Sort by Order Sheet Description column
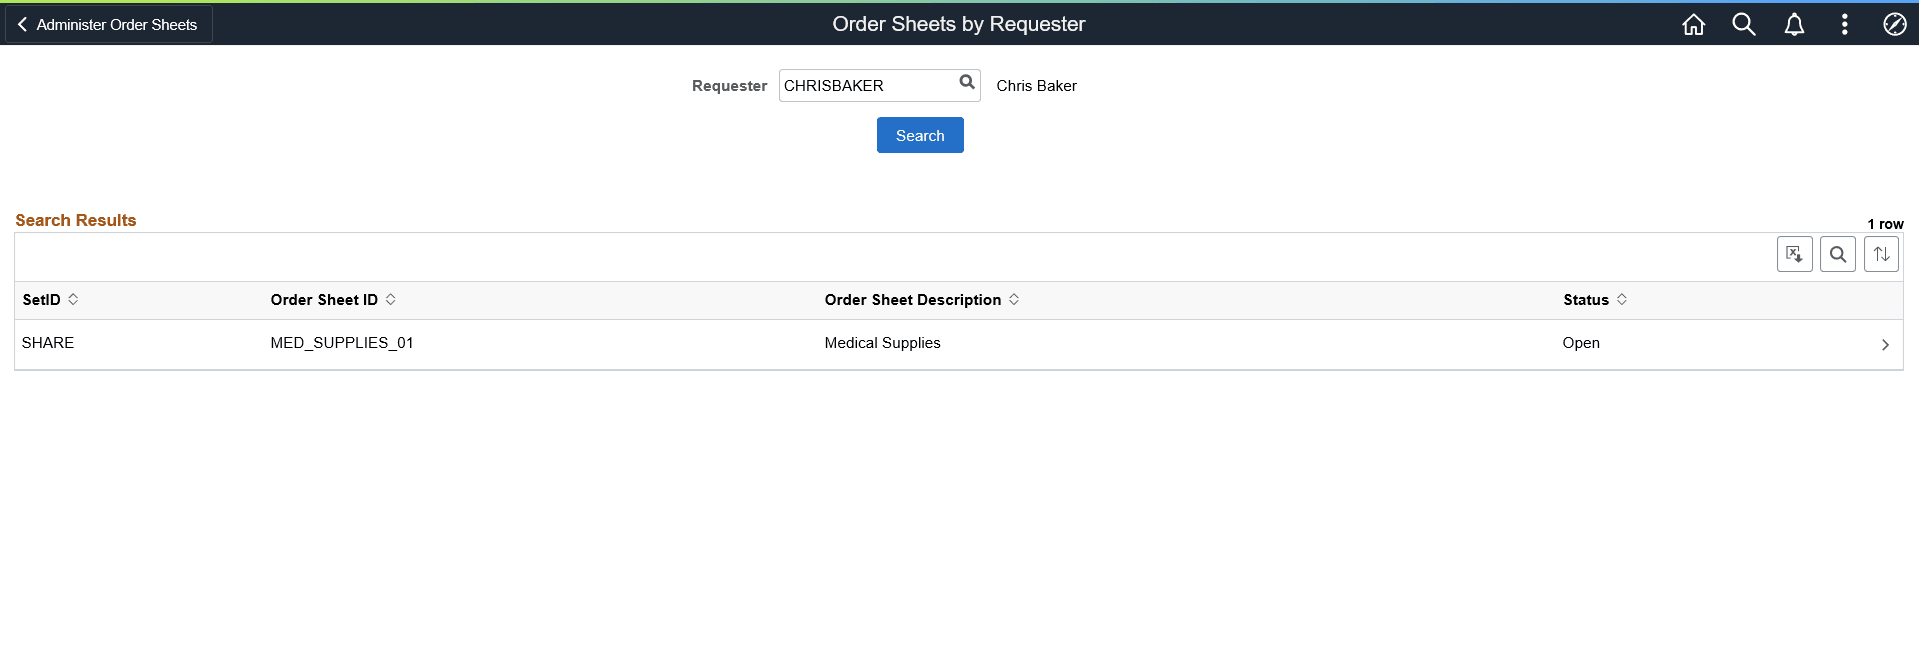This screenshot has height=665, width=1919. (x=922, y=300)
